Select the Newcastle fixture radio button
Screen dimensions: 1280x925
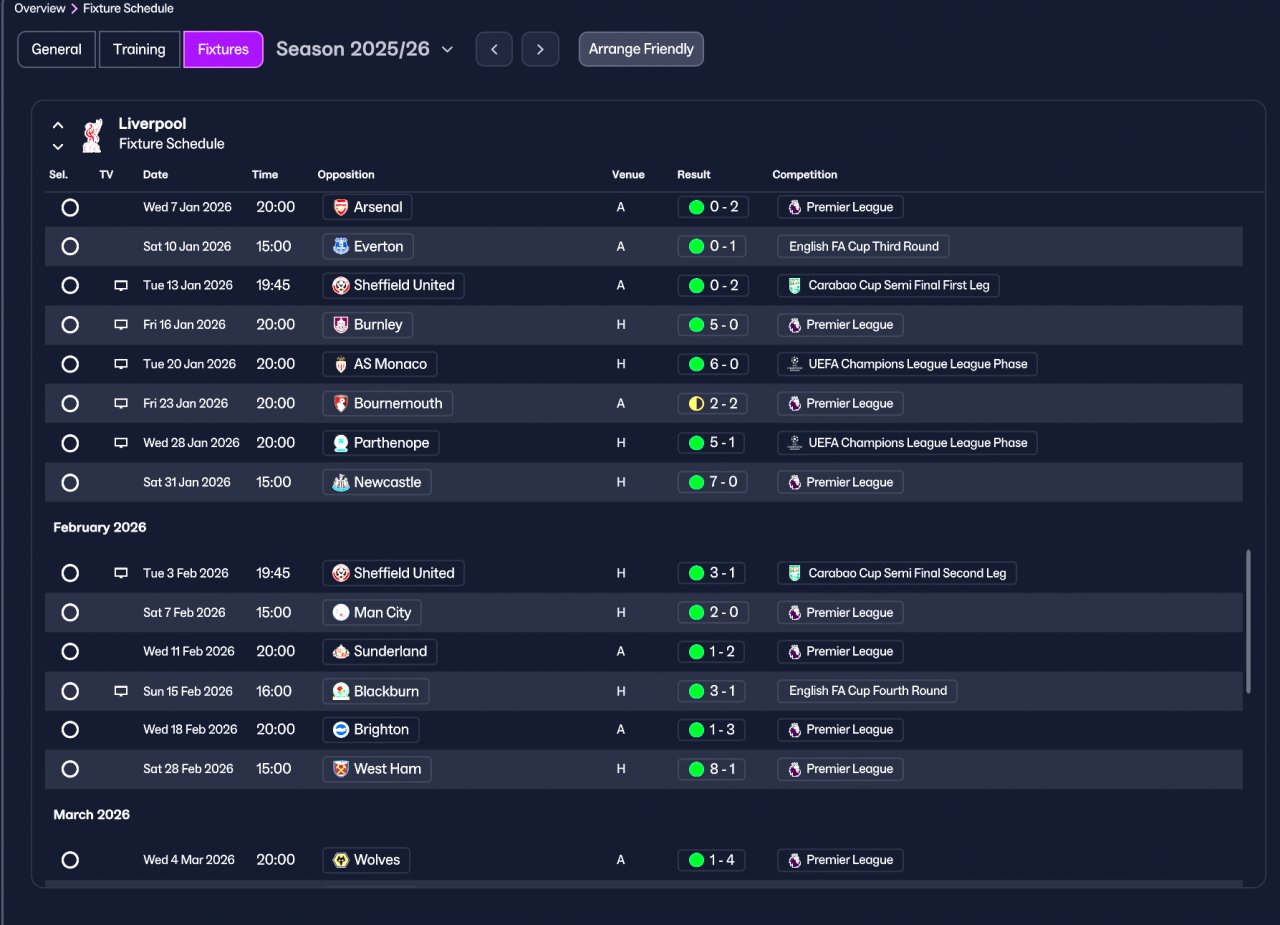tap(70, 482)
